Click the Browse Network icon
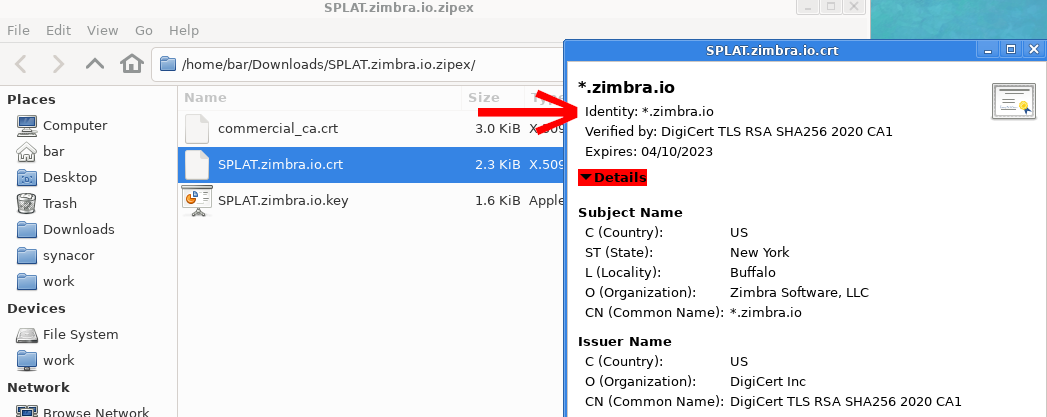This screenshot has width=1047, height=417. point(27,412)
